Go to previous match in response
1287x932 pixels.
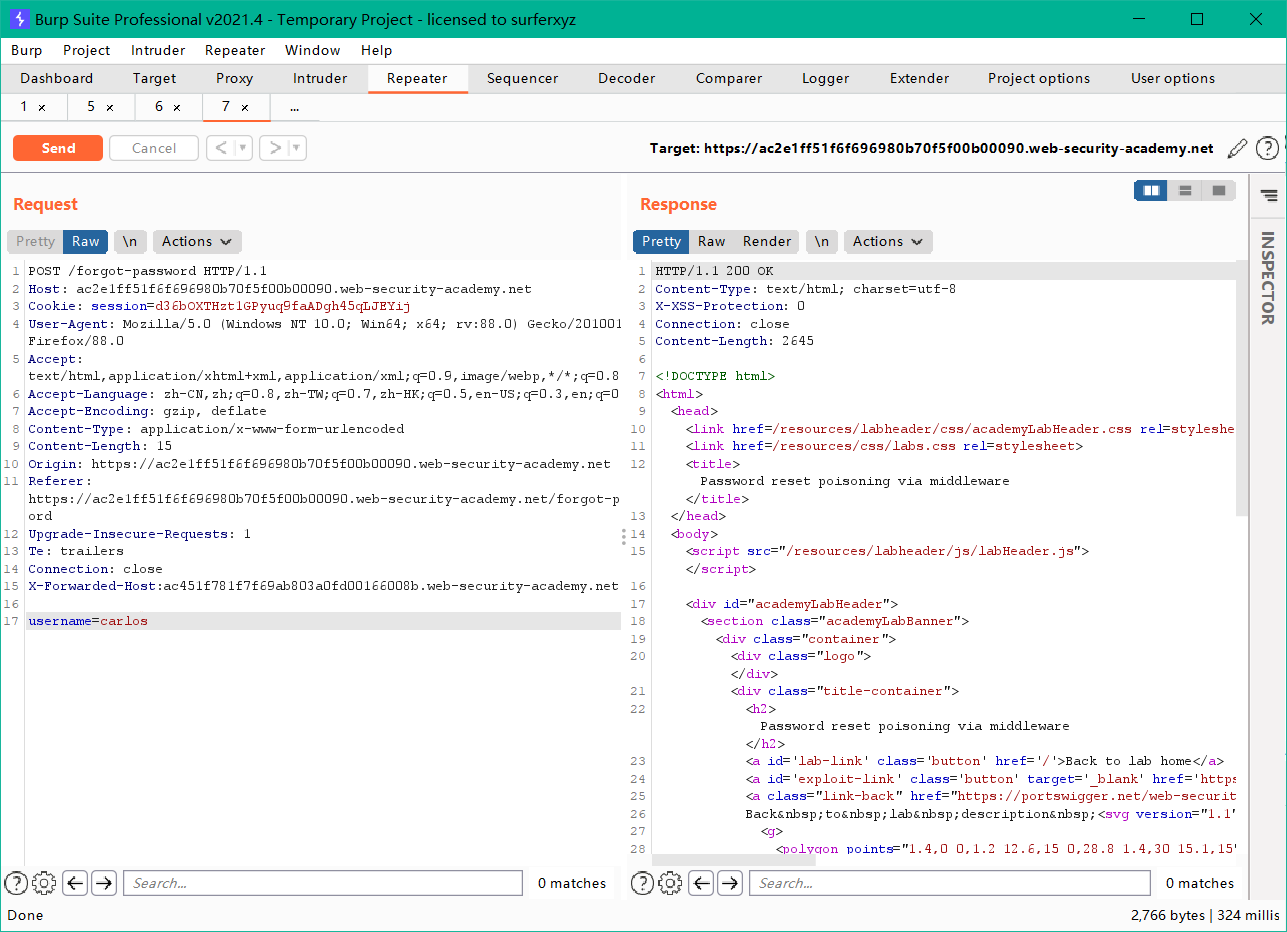702,883
